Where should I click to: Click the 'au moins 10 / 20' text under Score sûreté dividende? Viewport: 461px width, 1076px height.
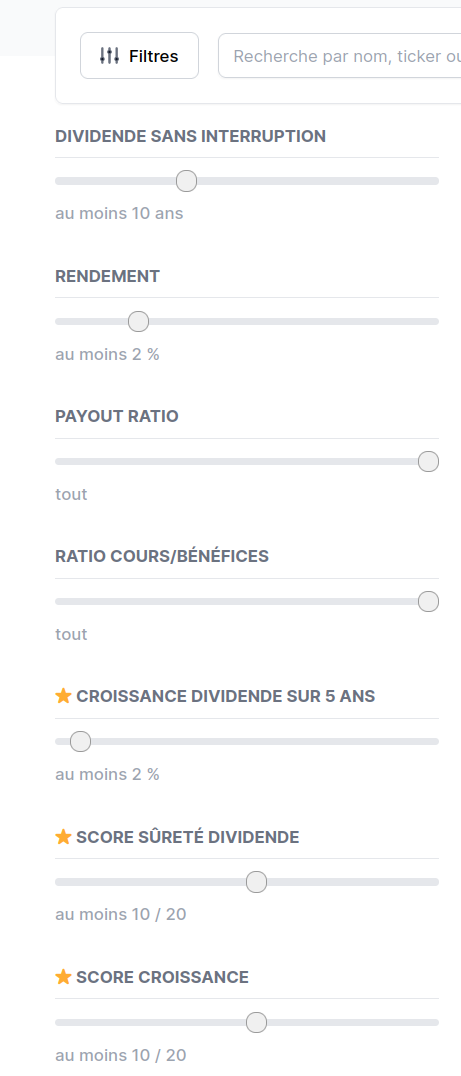121,914
